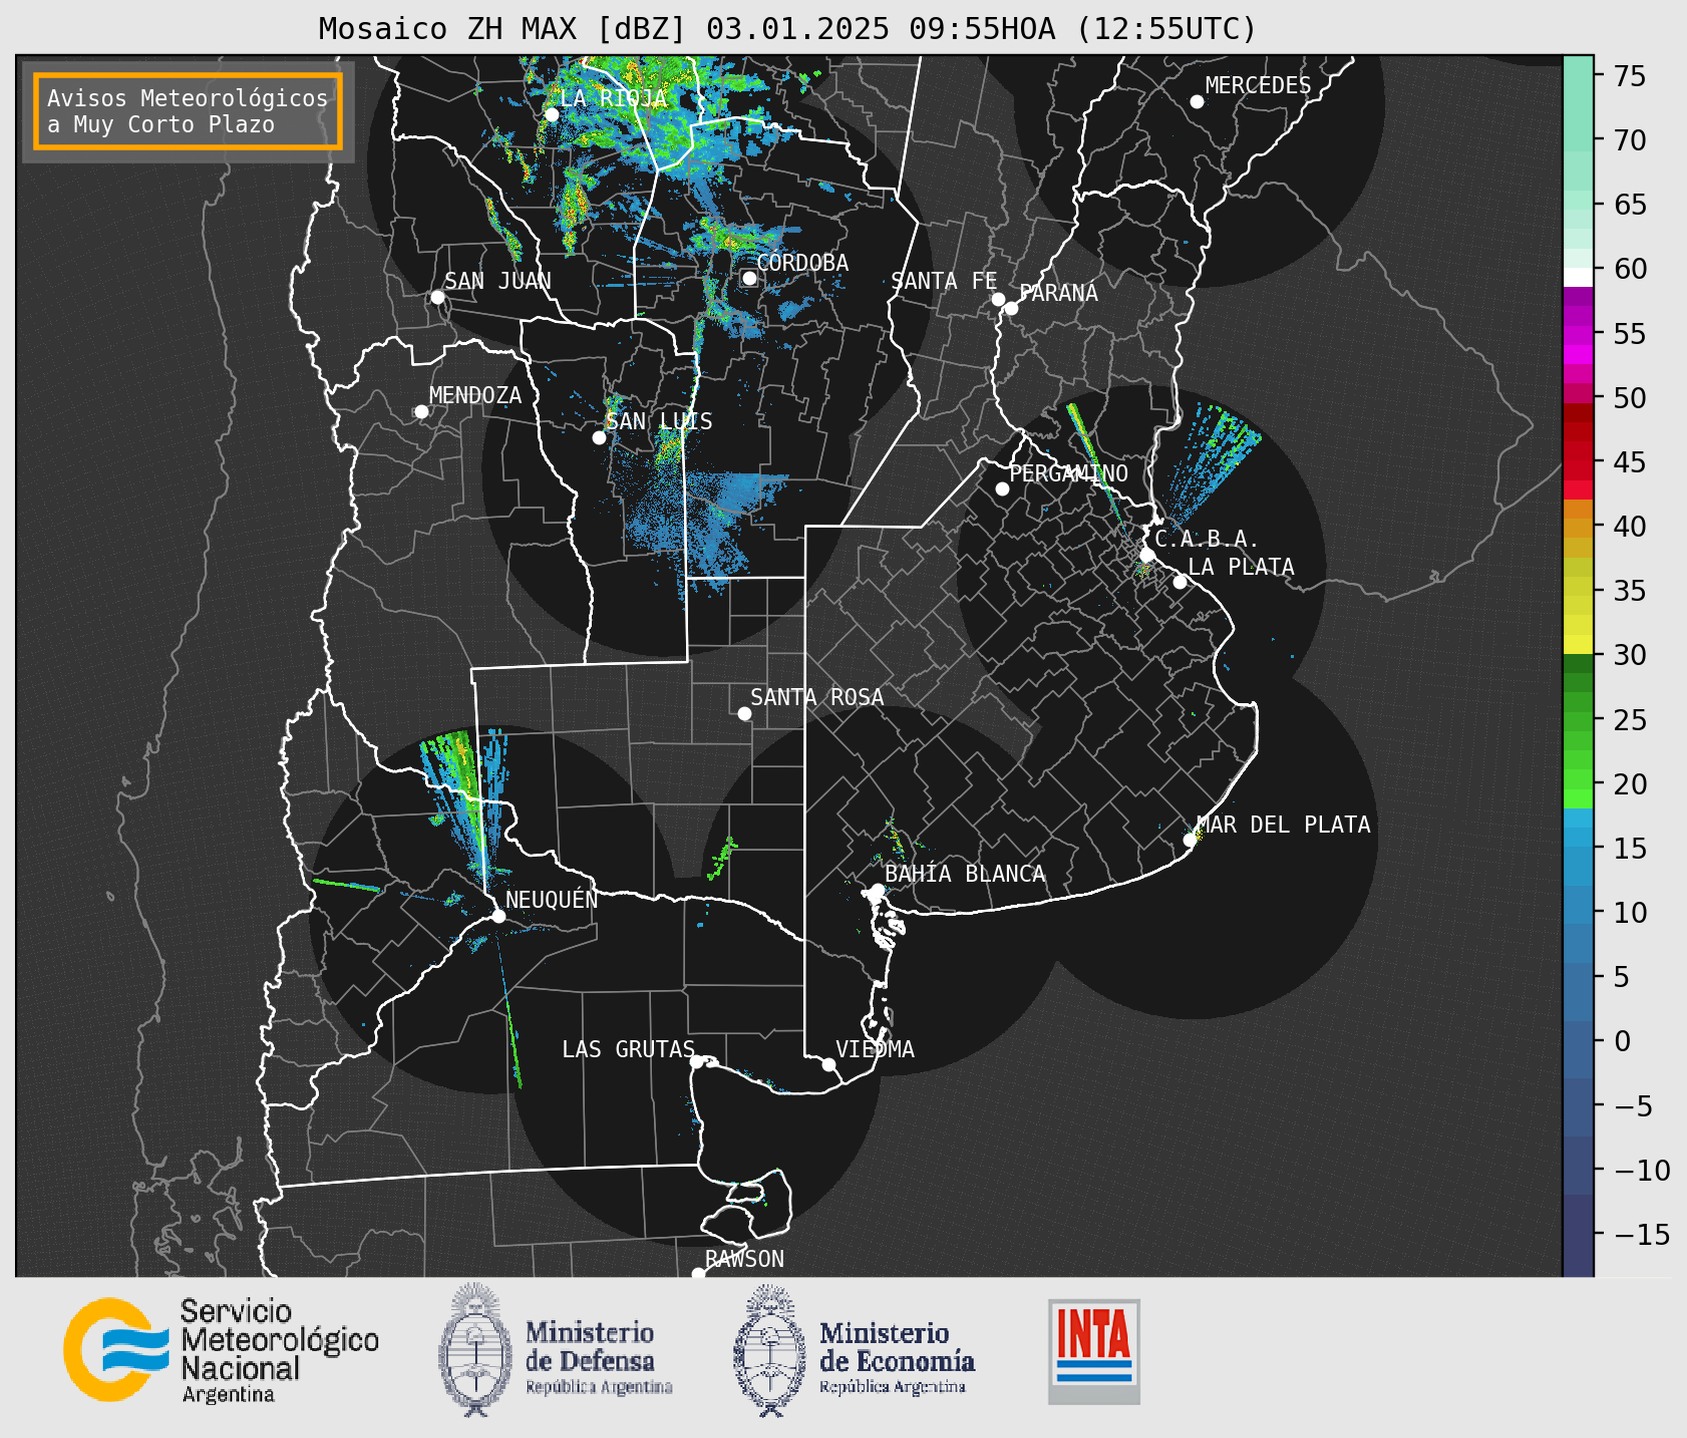Click the MERCEDES city marker dot
Image resolution: width=1687 pixels, height=1438 pixels.
pyautogui.click(x=1196, y=102)
